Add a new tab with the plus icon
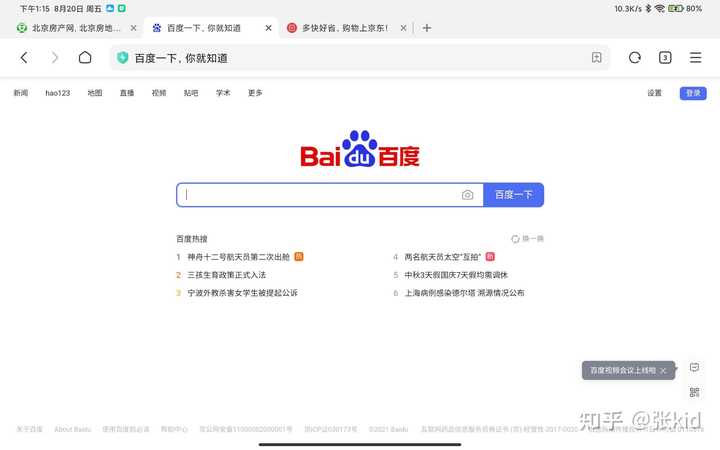Viewport: 720px width, 450px height. click(427, 28)
